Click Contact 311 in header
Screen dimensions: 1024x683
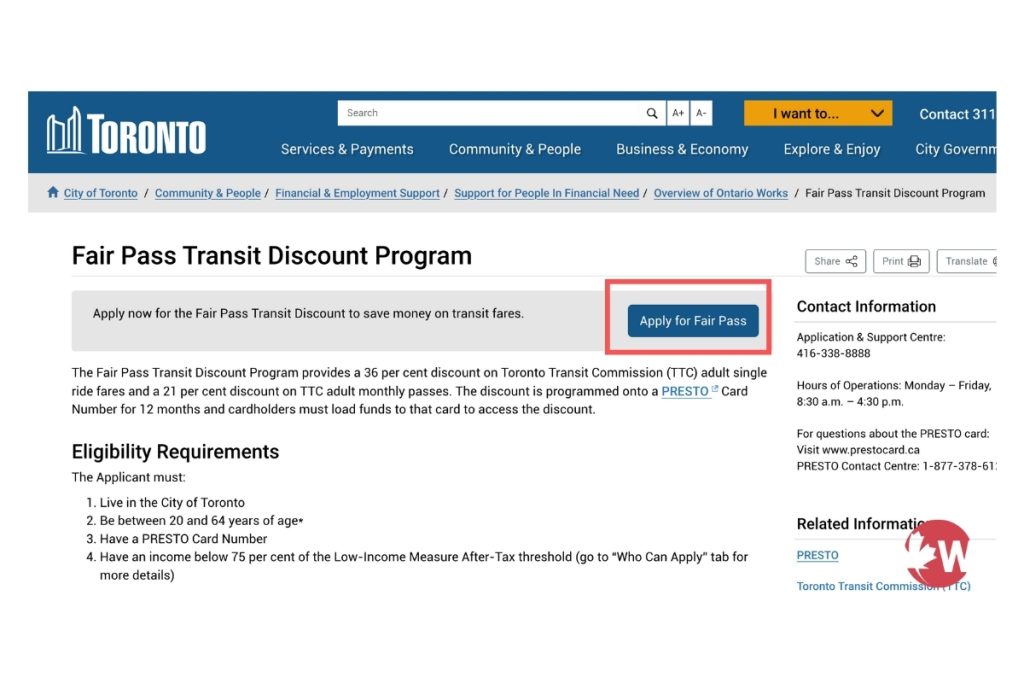click(957, 114)
